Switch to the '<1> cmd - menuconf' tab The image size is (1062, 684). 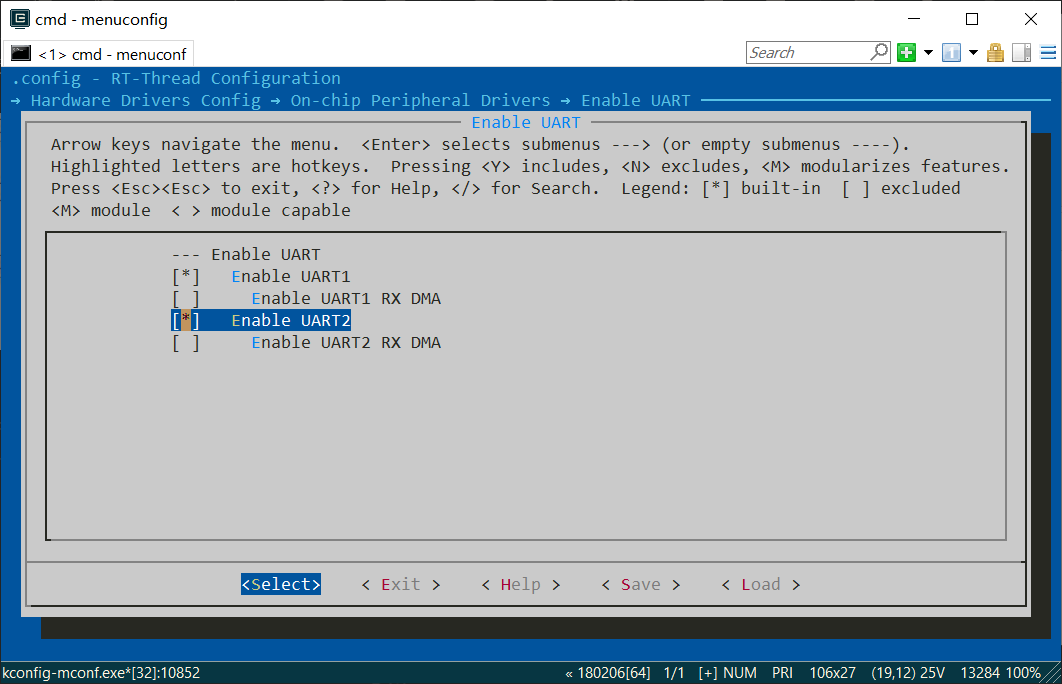[x=99, y=54]
